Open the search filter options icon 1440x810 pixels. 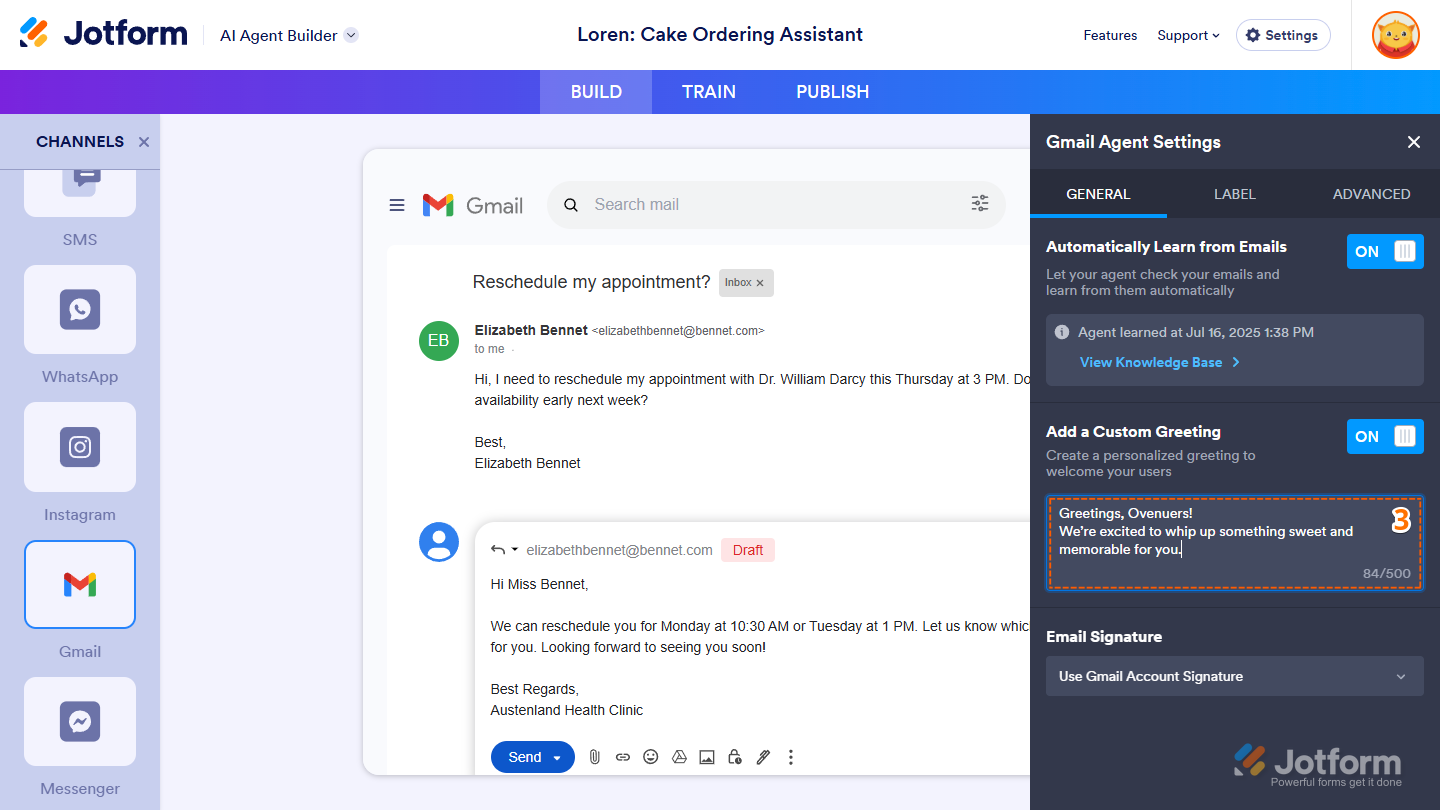coord(980,204)
